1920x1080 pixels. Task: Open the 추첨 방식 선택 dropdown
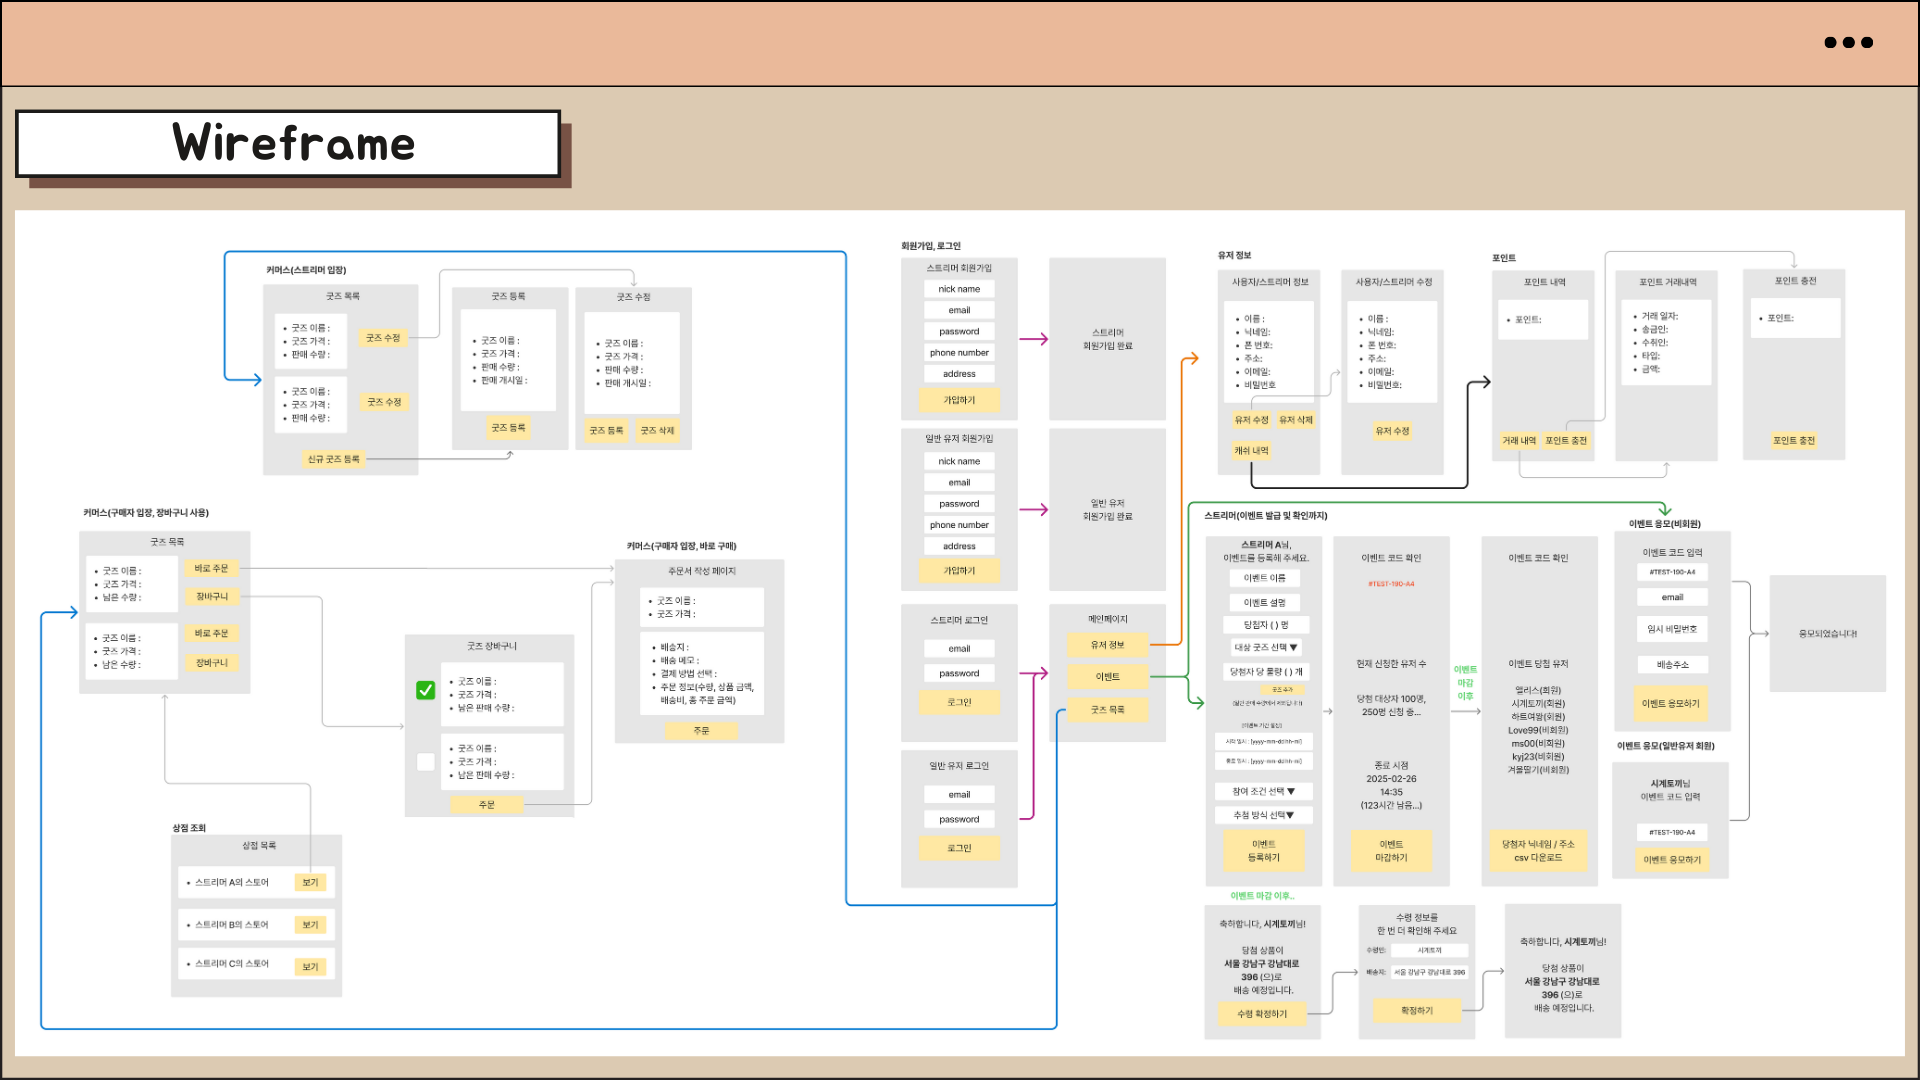click(x=1264, y=815)
